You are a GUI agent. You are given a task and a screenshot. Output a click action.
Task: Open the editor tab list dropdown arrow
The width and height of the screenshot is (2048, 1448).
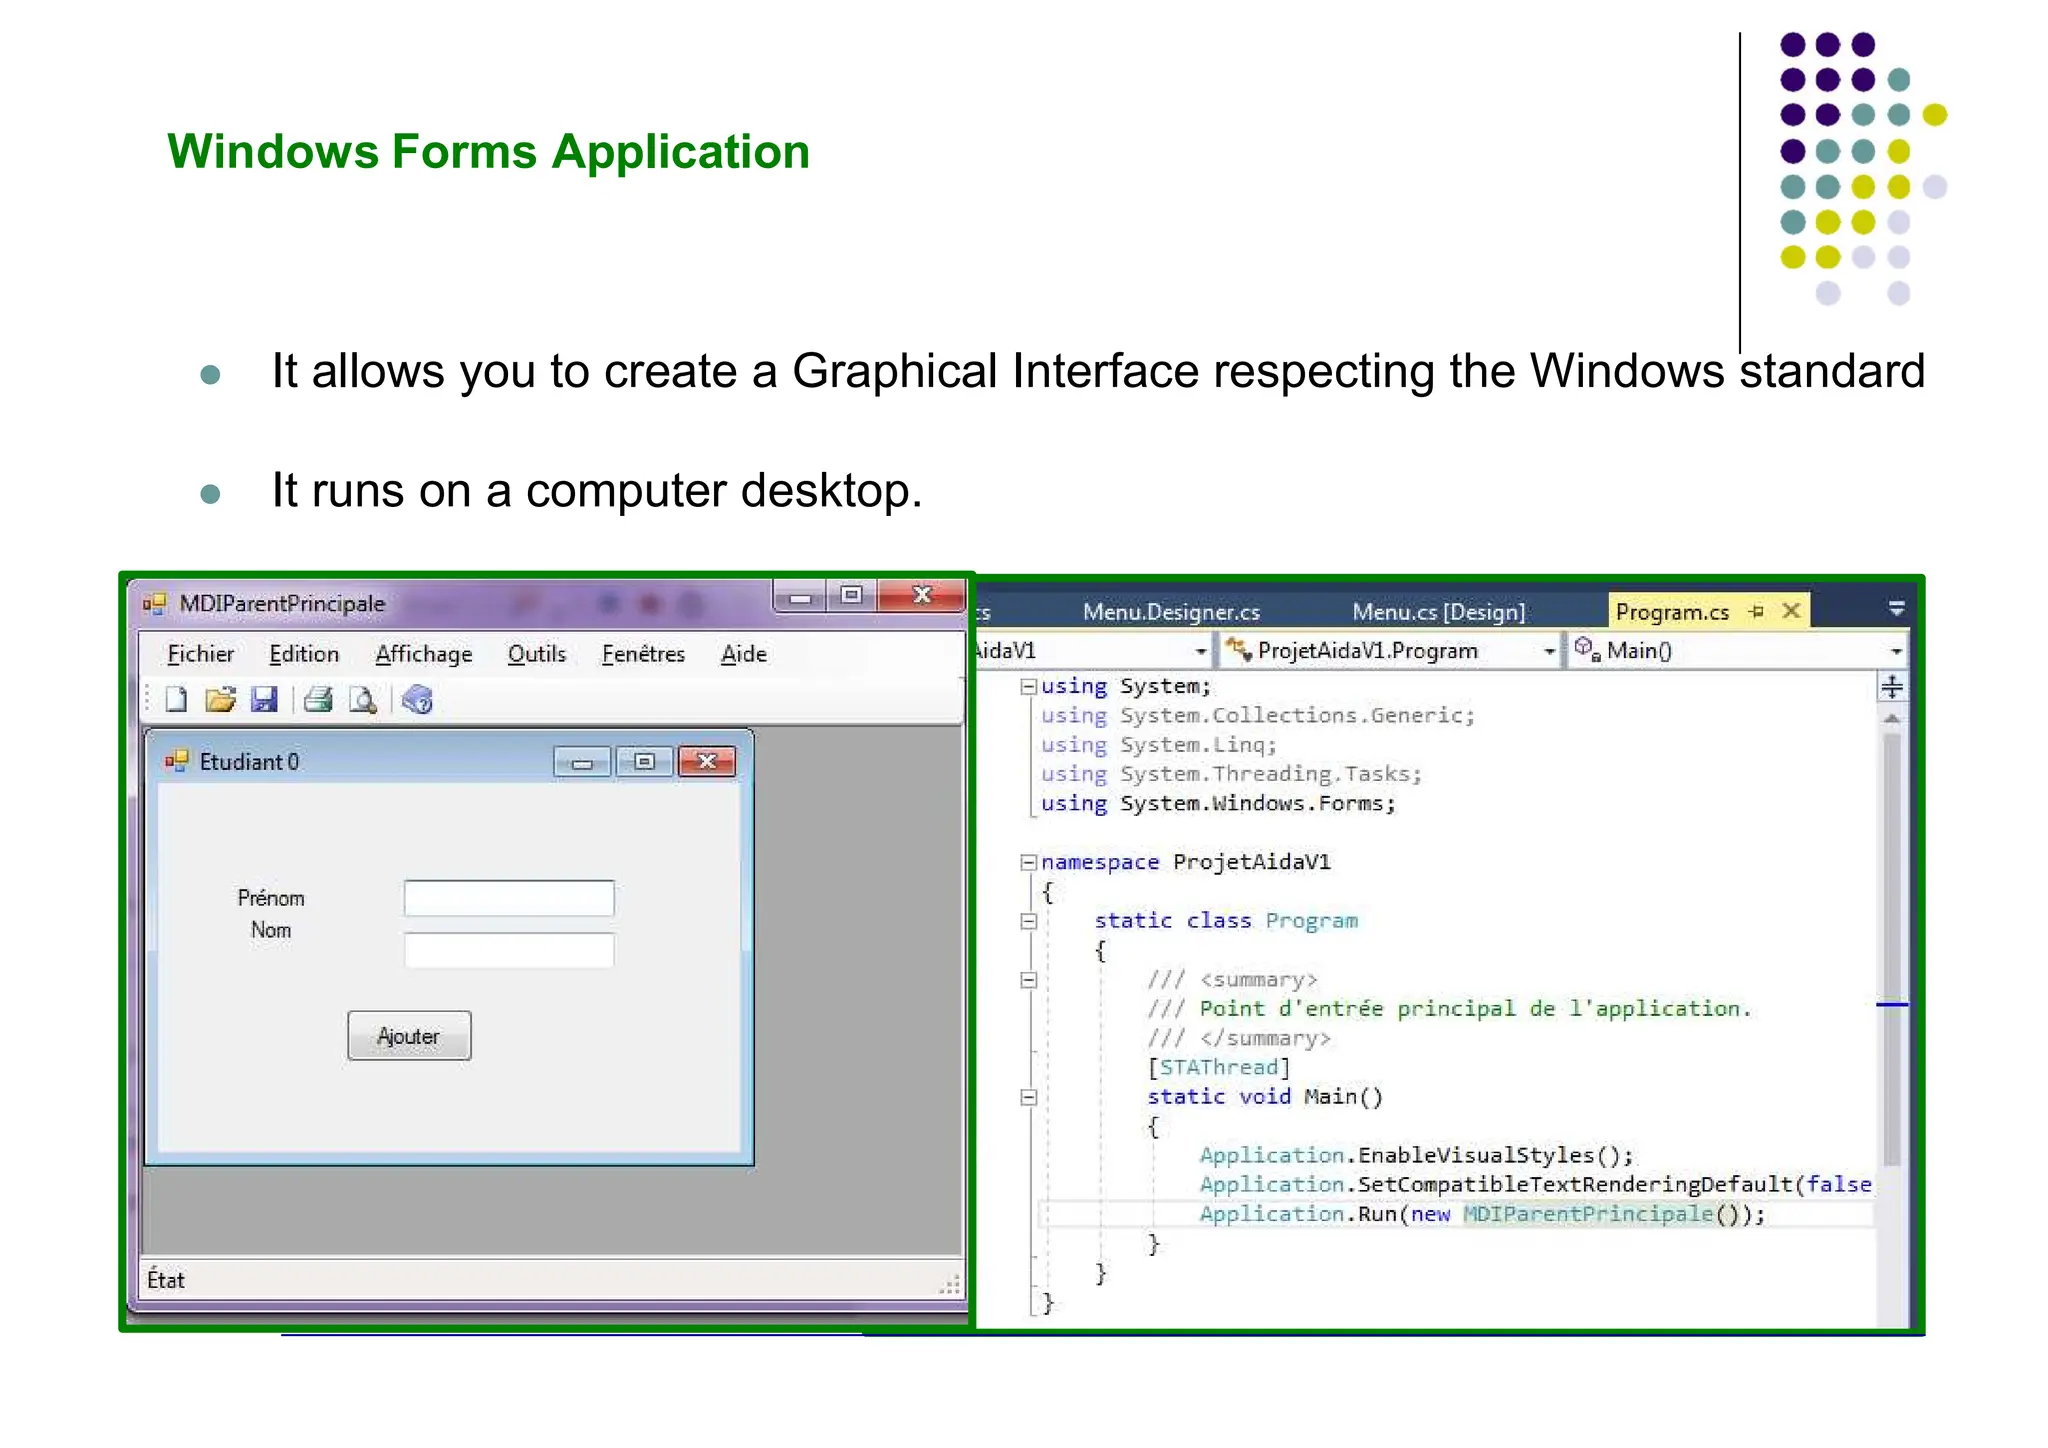click(x=1896, y=608)
